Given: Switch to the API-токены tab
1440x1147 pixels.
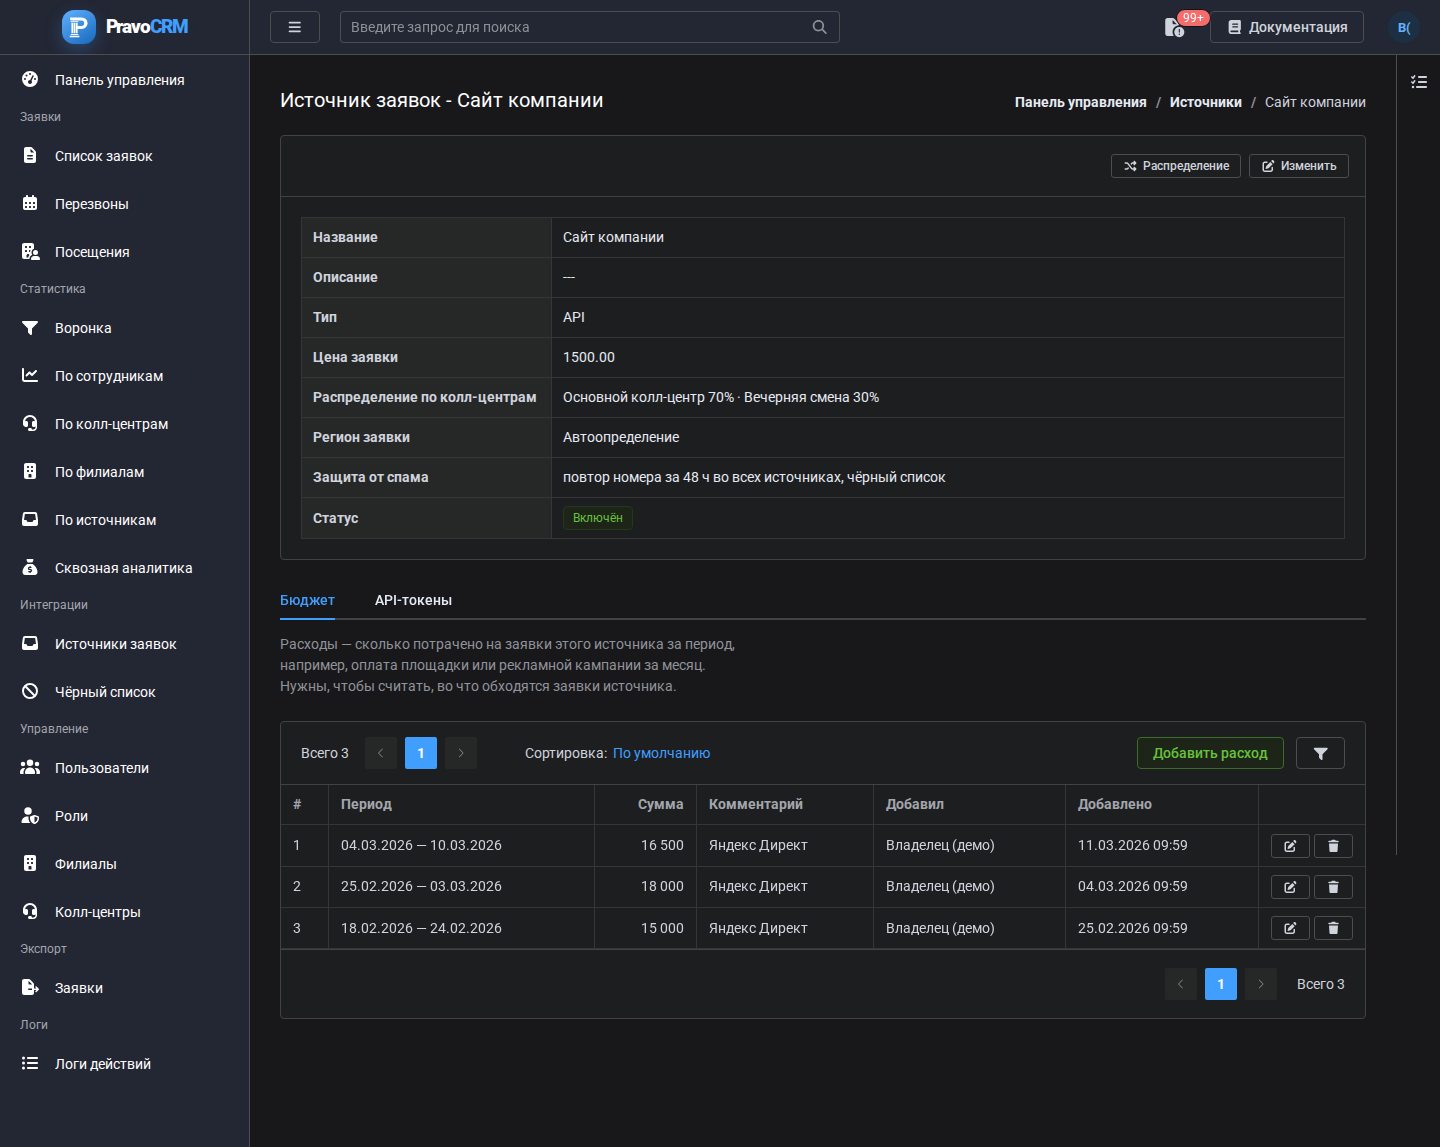Looking at the screenshot, I should pos(413,600).
